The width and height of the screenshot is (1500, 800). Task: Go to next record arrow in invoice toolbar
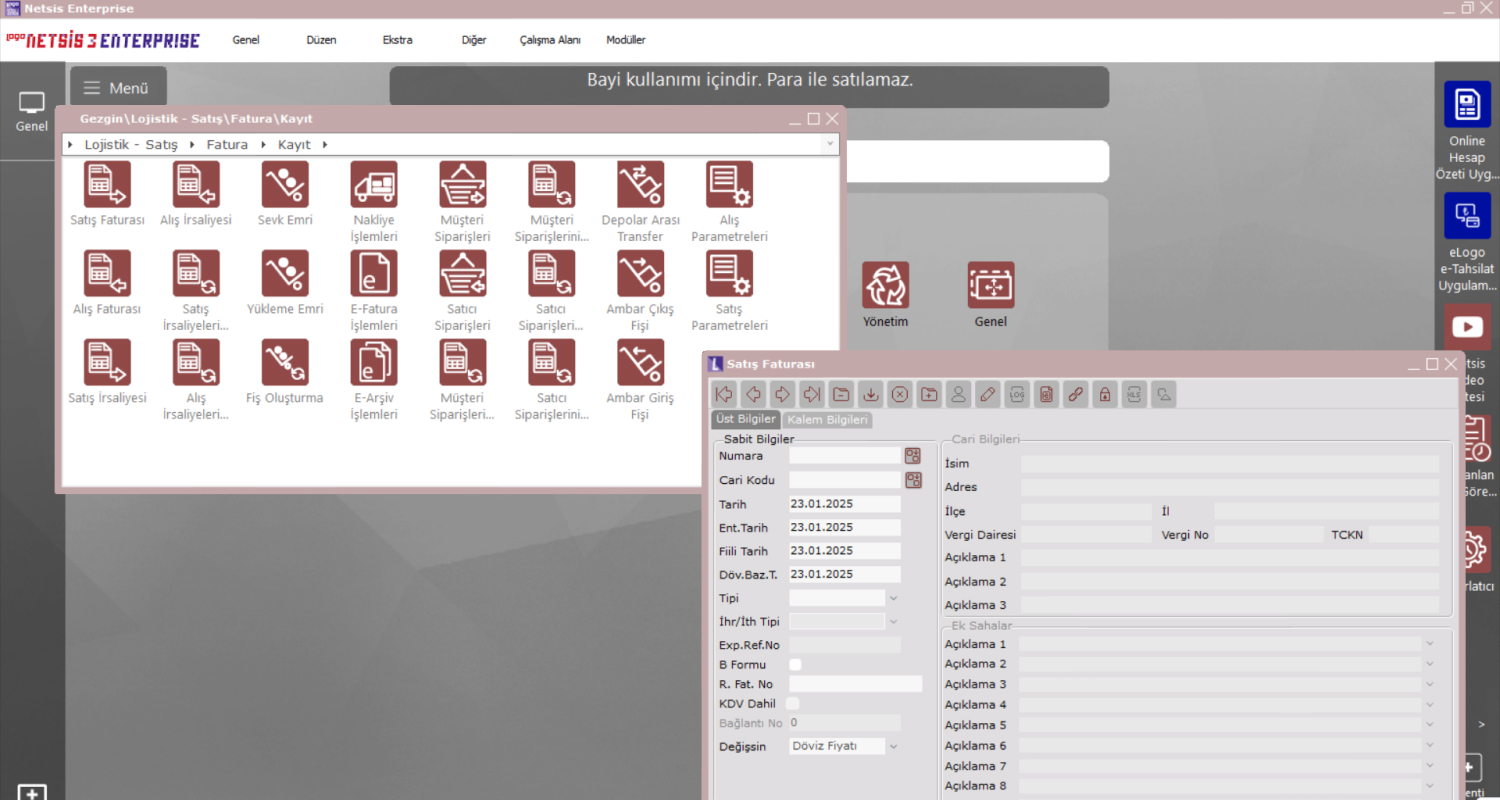[782, 394]
